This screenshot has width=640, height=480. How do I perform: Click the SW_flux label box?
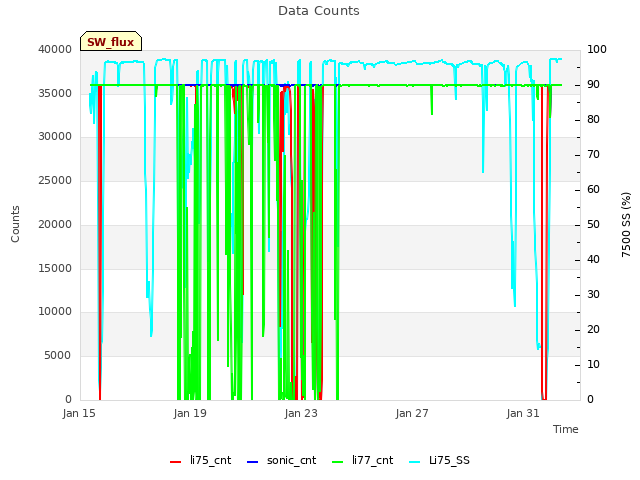tap(111, 41)
